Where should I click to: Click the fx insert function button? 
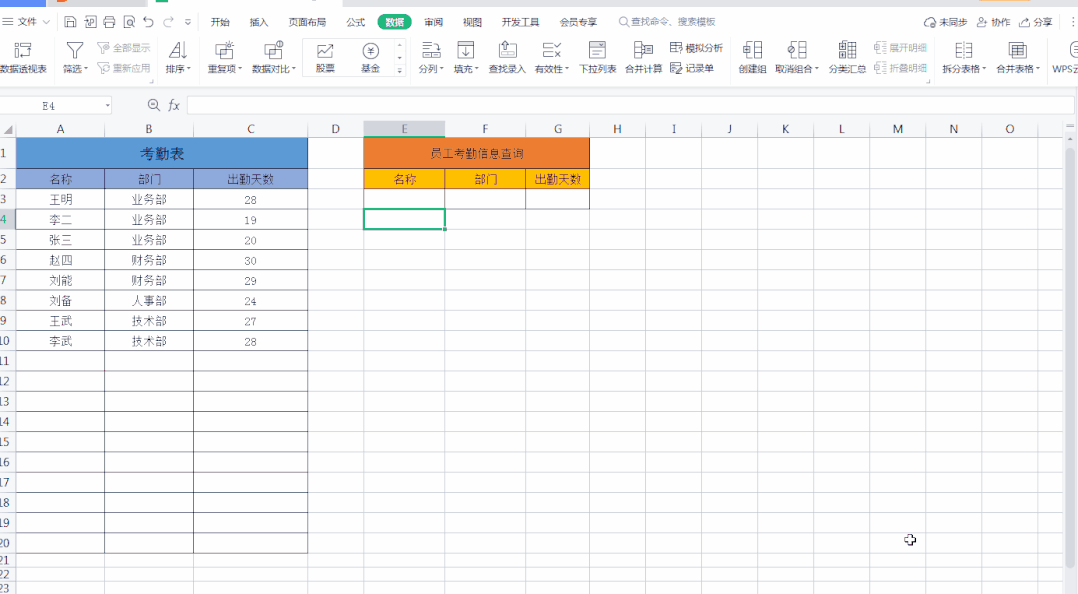(174, 105)
